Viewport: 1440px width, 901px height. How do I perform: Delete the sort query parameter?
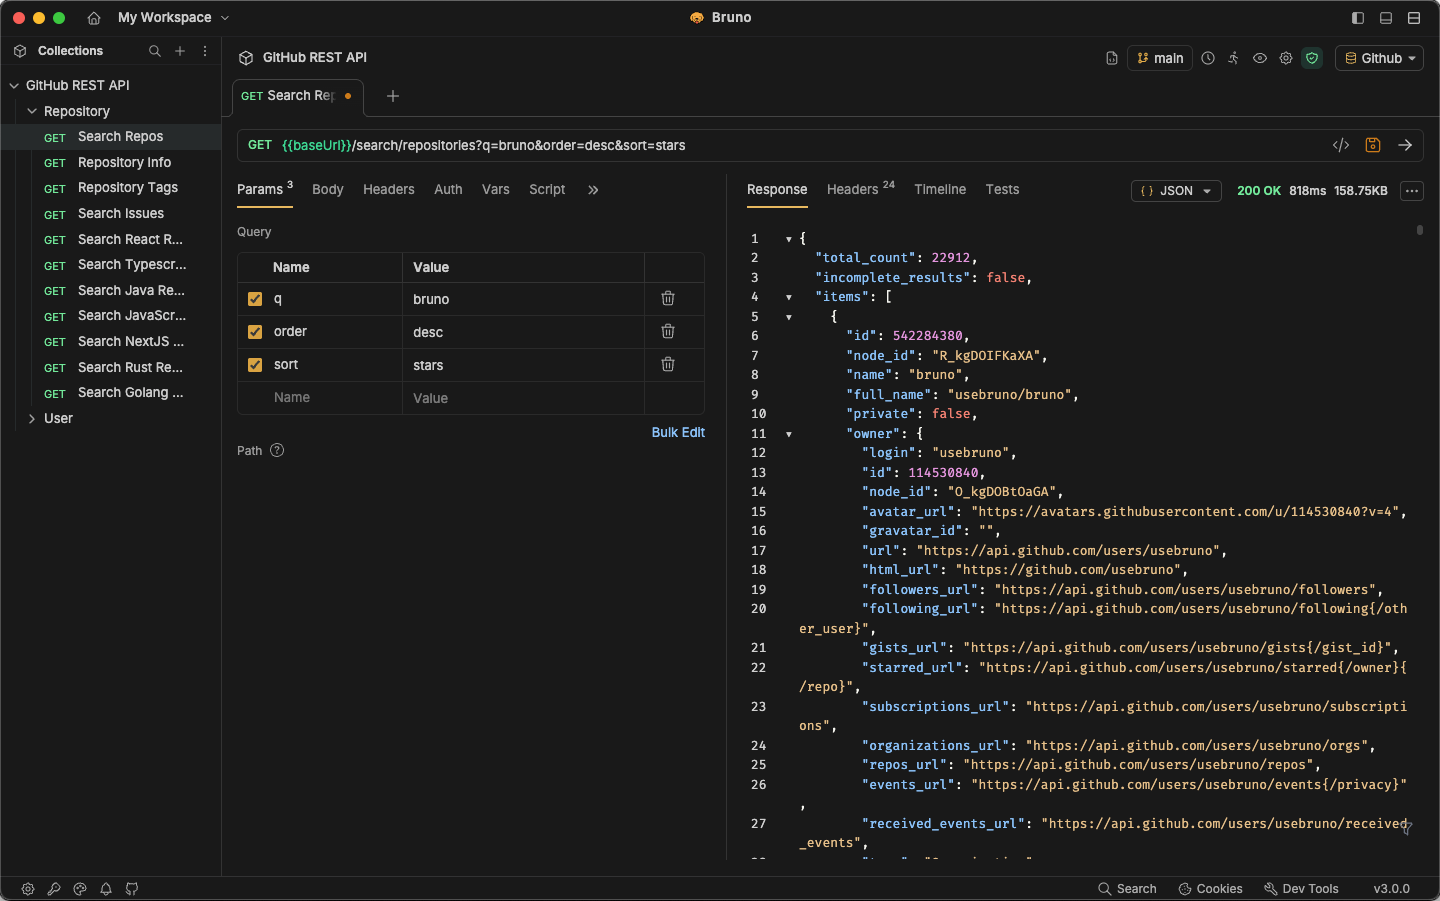[x=668, y=364]
